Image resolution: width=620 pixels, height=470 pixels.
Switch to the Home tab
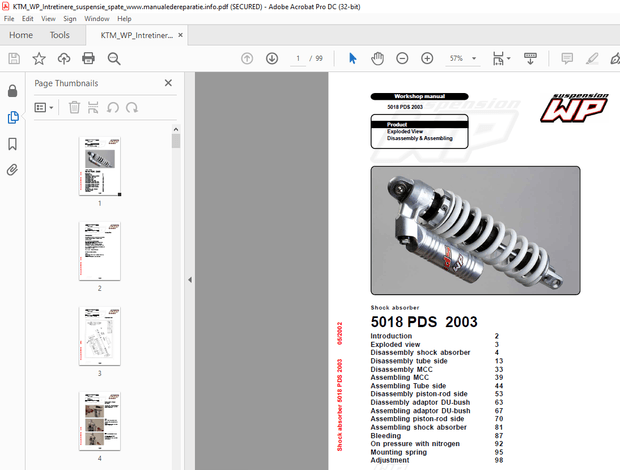pyautogui.click(x=21, y=35)
